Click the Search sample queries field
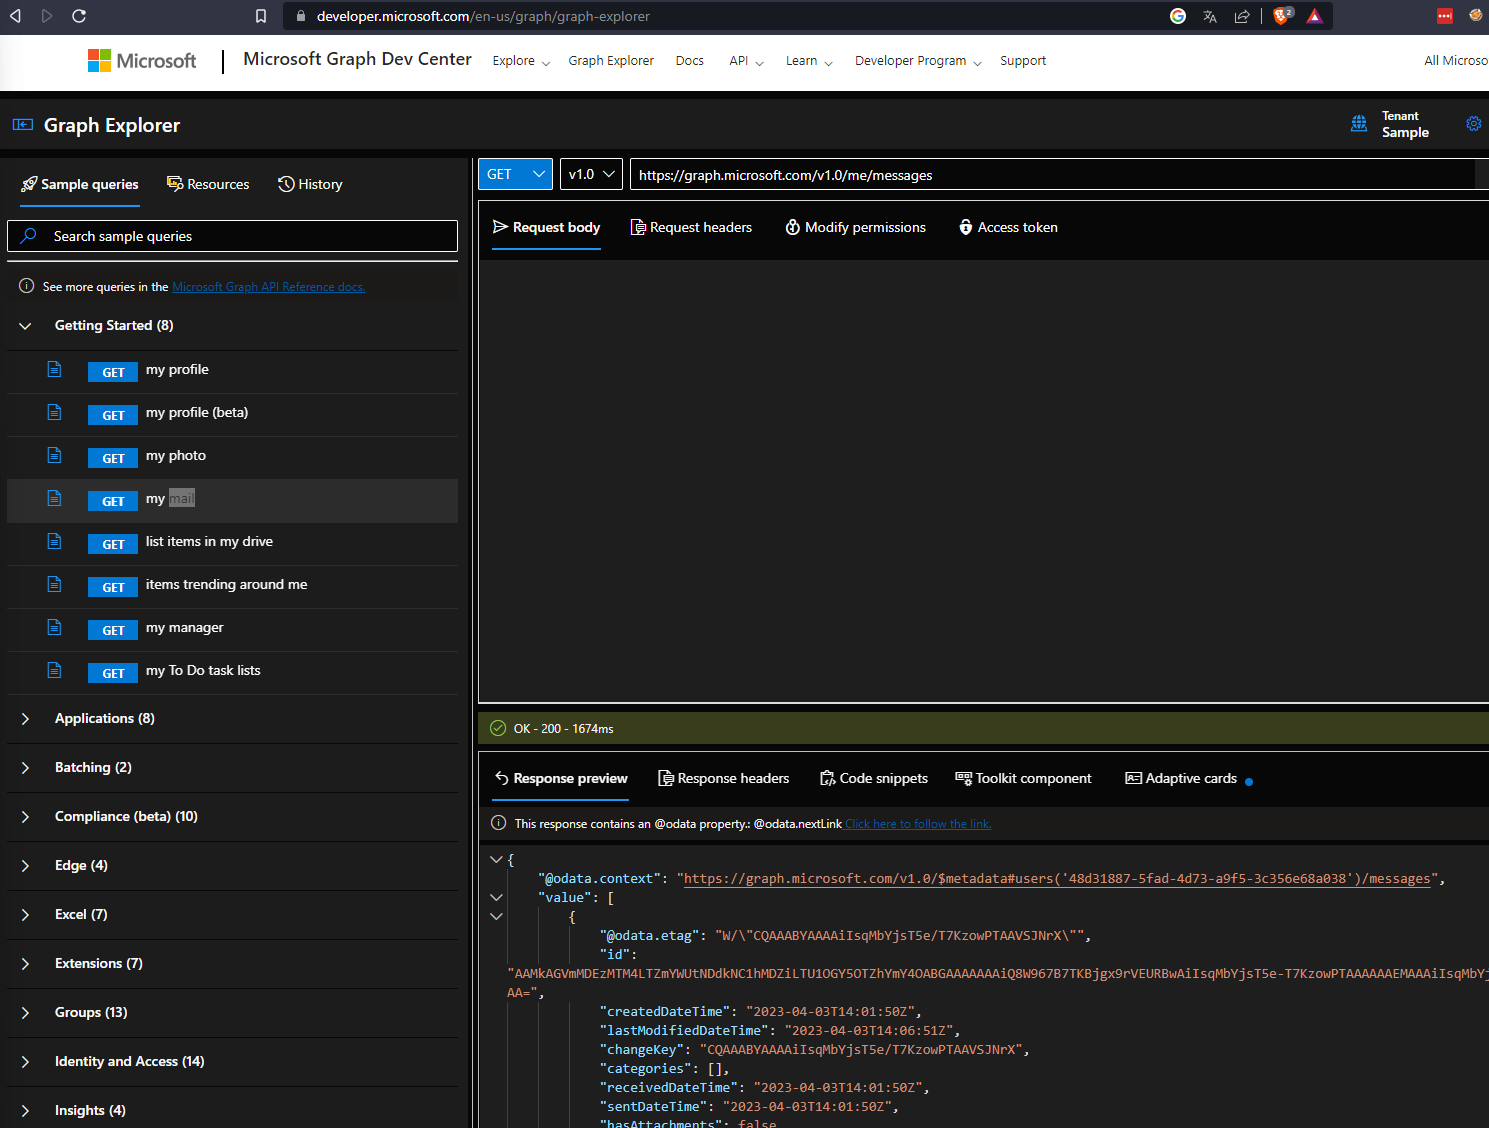Viewport: 1489px width, 1128px height. point(232,236)
